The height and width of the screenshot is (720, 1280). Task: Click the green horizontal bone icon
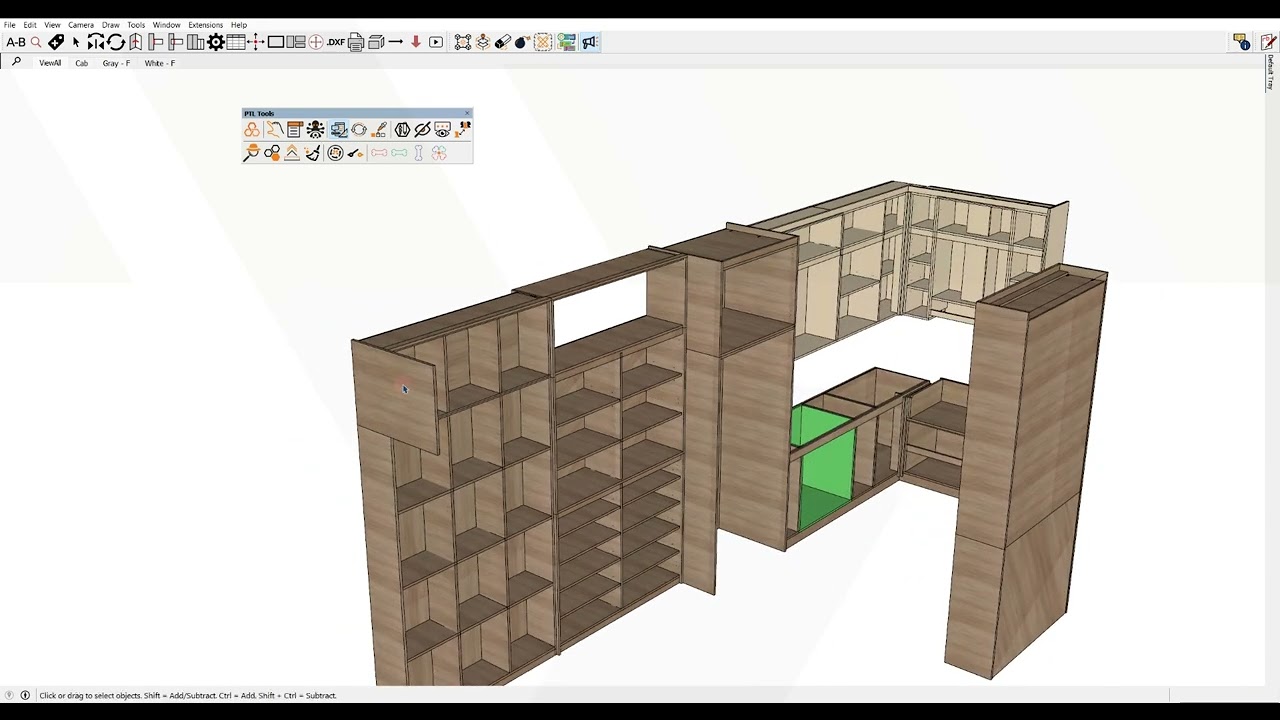(399, 153)
